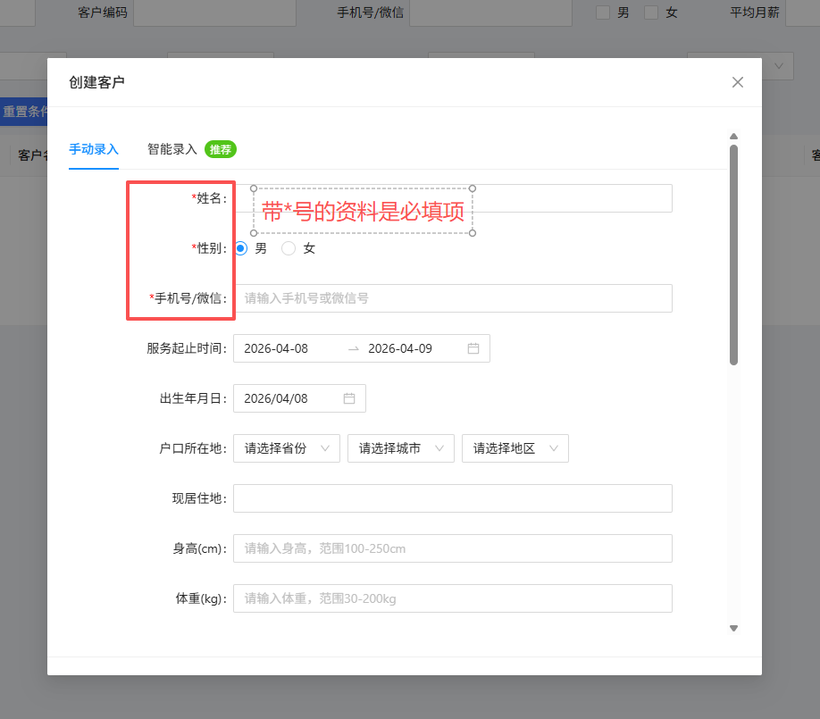Click the service start date 2026-04-08

[x=276, y=348]
